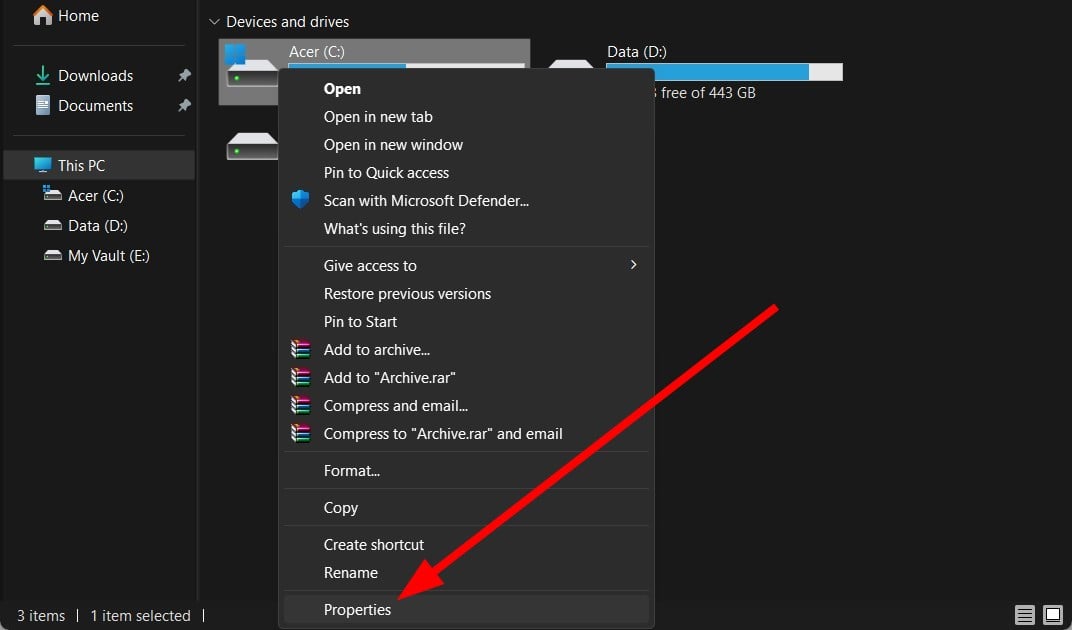Click the "3 items" status bar text

41,616
